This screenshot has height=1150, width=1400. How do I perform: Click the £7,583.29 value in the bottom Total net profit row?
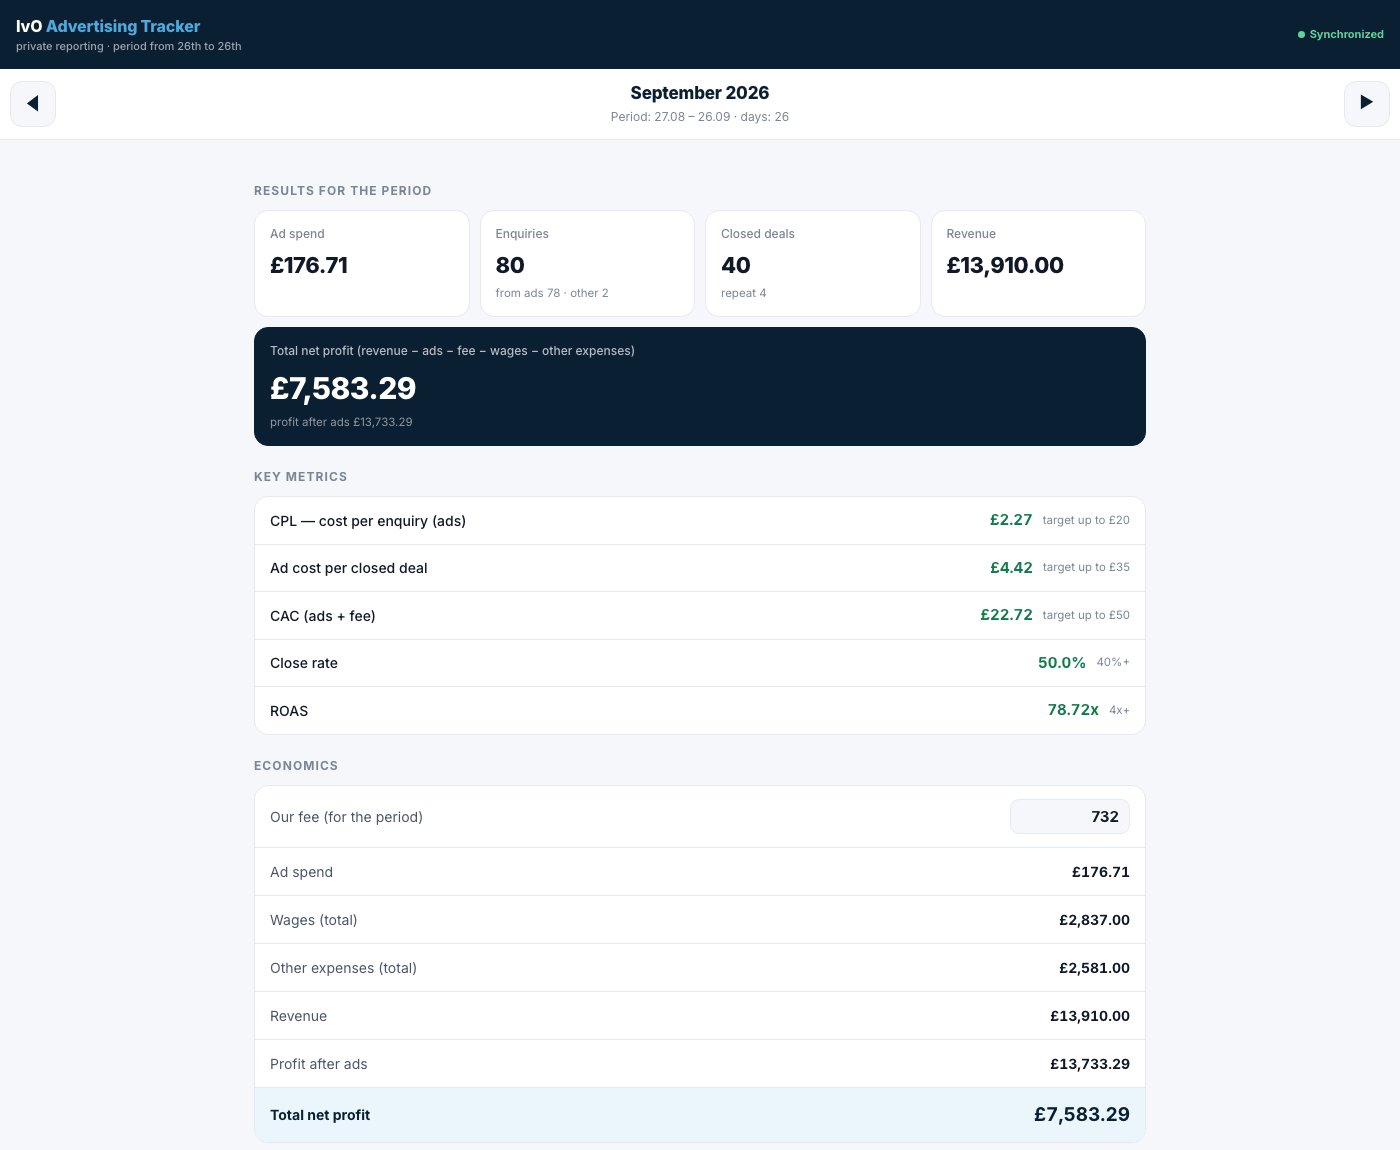pos(1082,1115)
